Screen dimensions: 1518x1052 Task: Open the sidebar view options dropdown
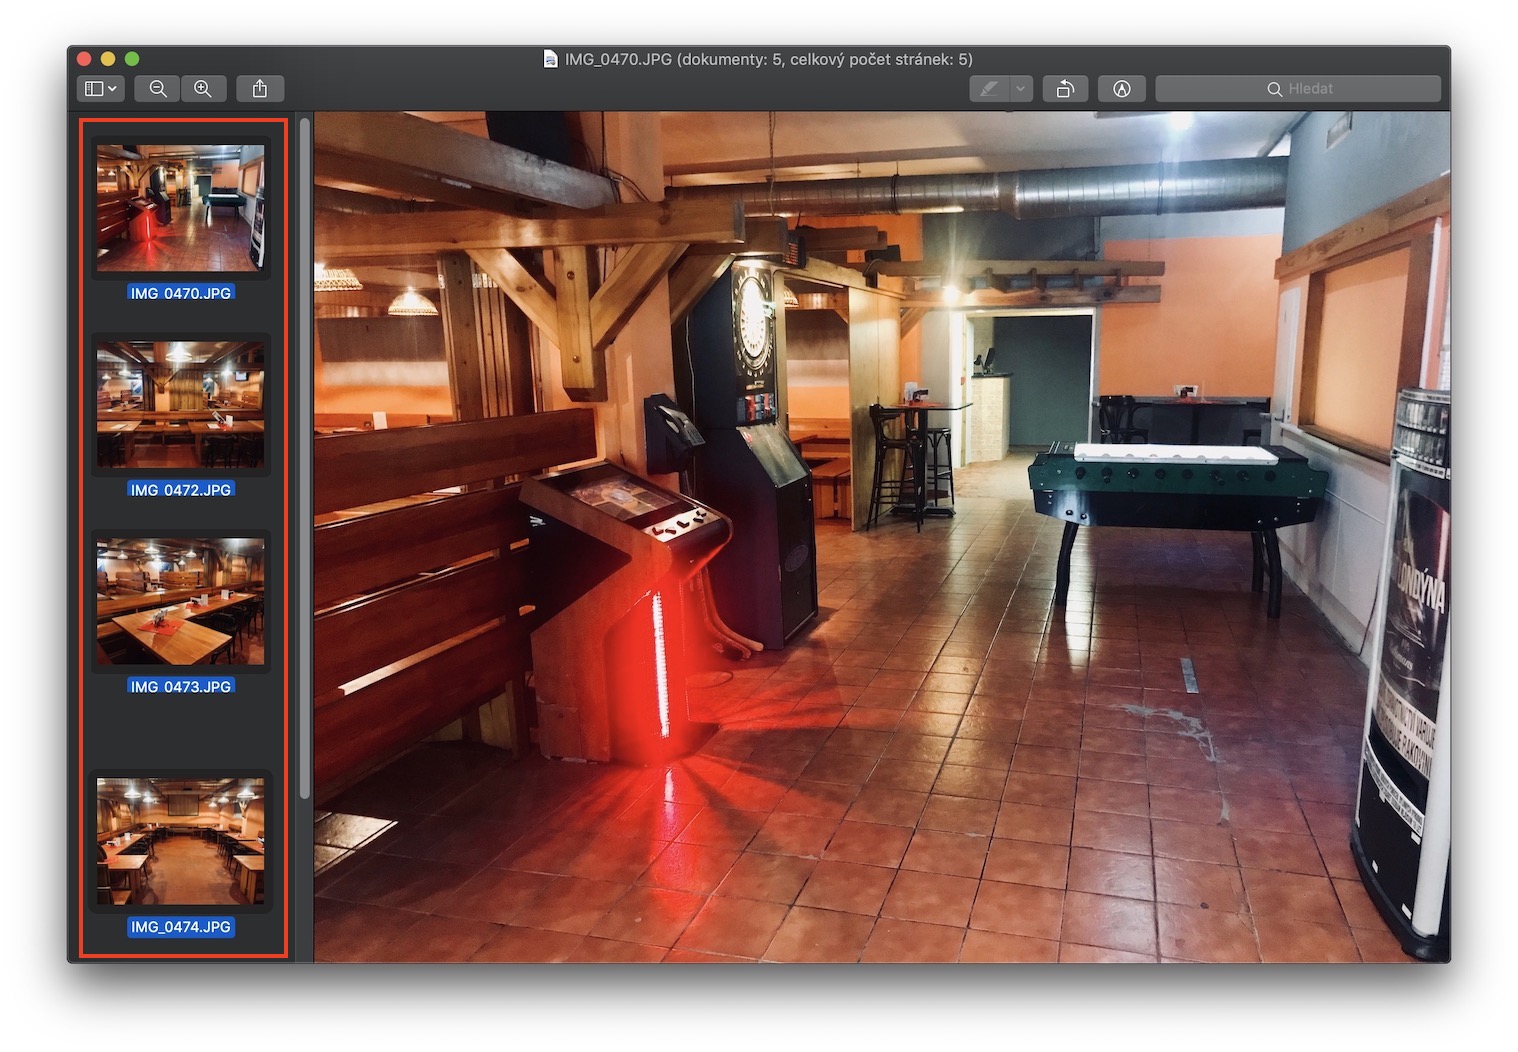coord(100,89)
